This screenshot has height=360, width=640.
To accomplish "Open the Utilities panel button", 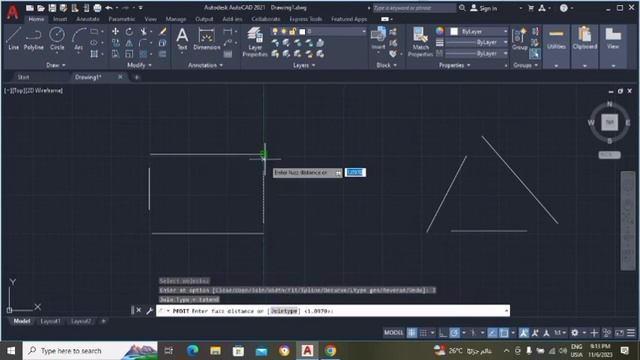I will pos(556,46).
